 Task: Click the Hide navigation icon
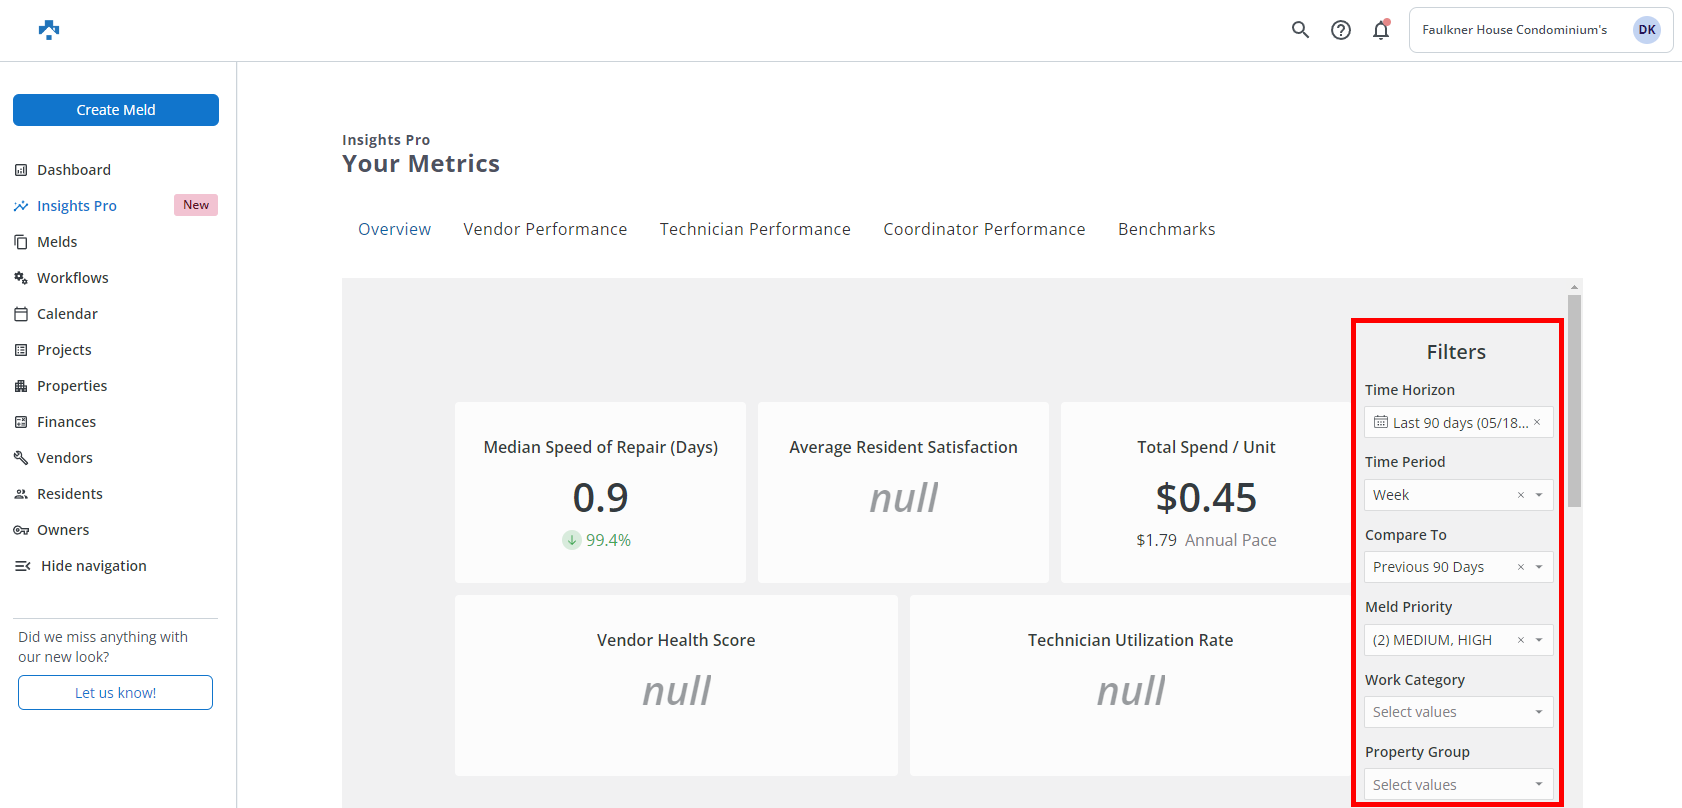22,566
